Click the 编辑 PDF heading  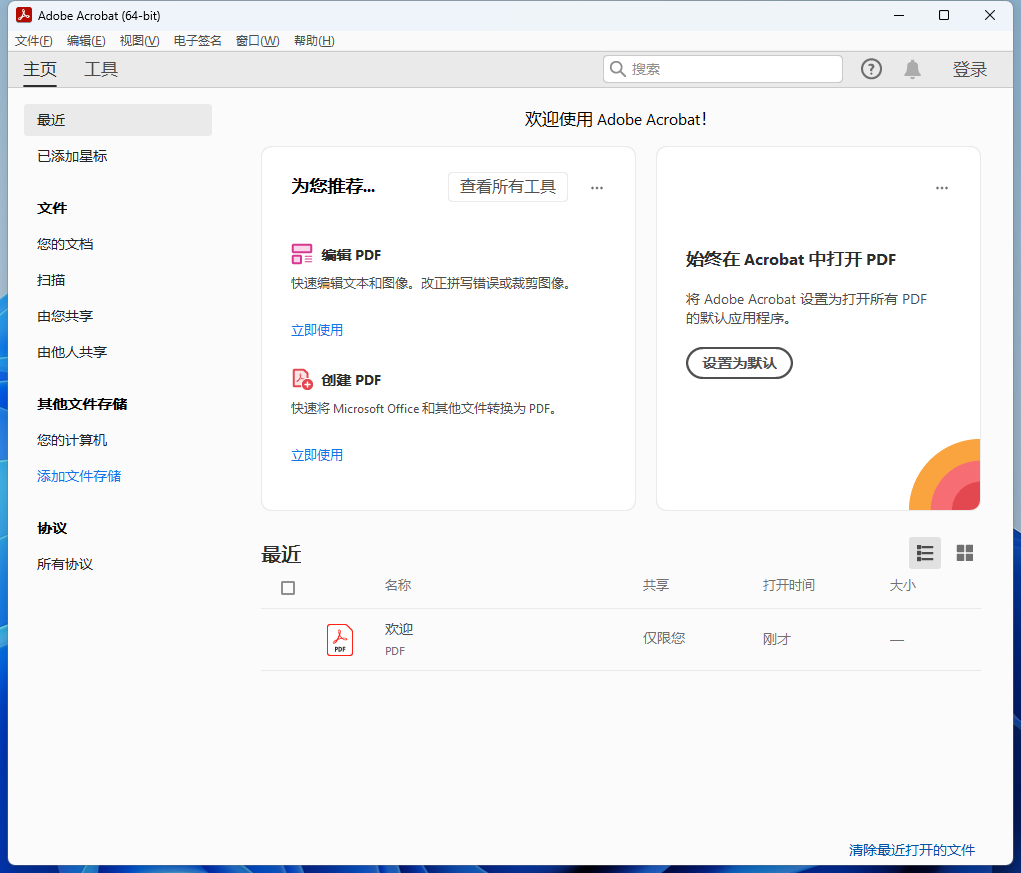tap(351, 255)
